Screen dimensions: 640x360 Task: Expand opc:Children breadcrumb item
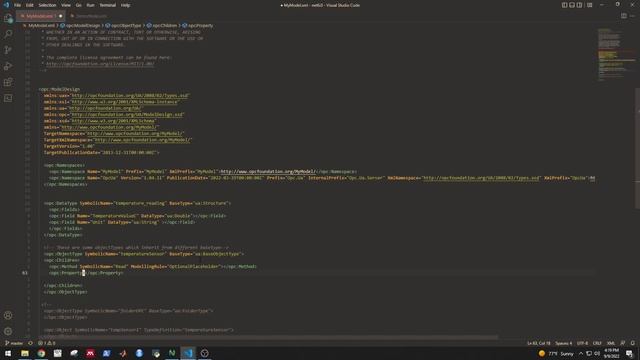(x=164, y=25)
